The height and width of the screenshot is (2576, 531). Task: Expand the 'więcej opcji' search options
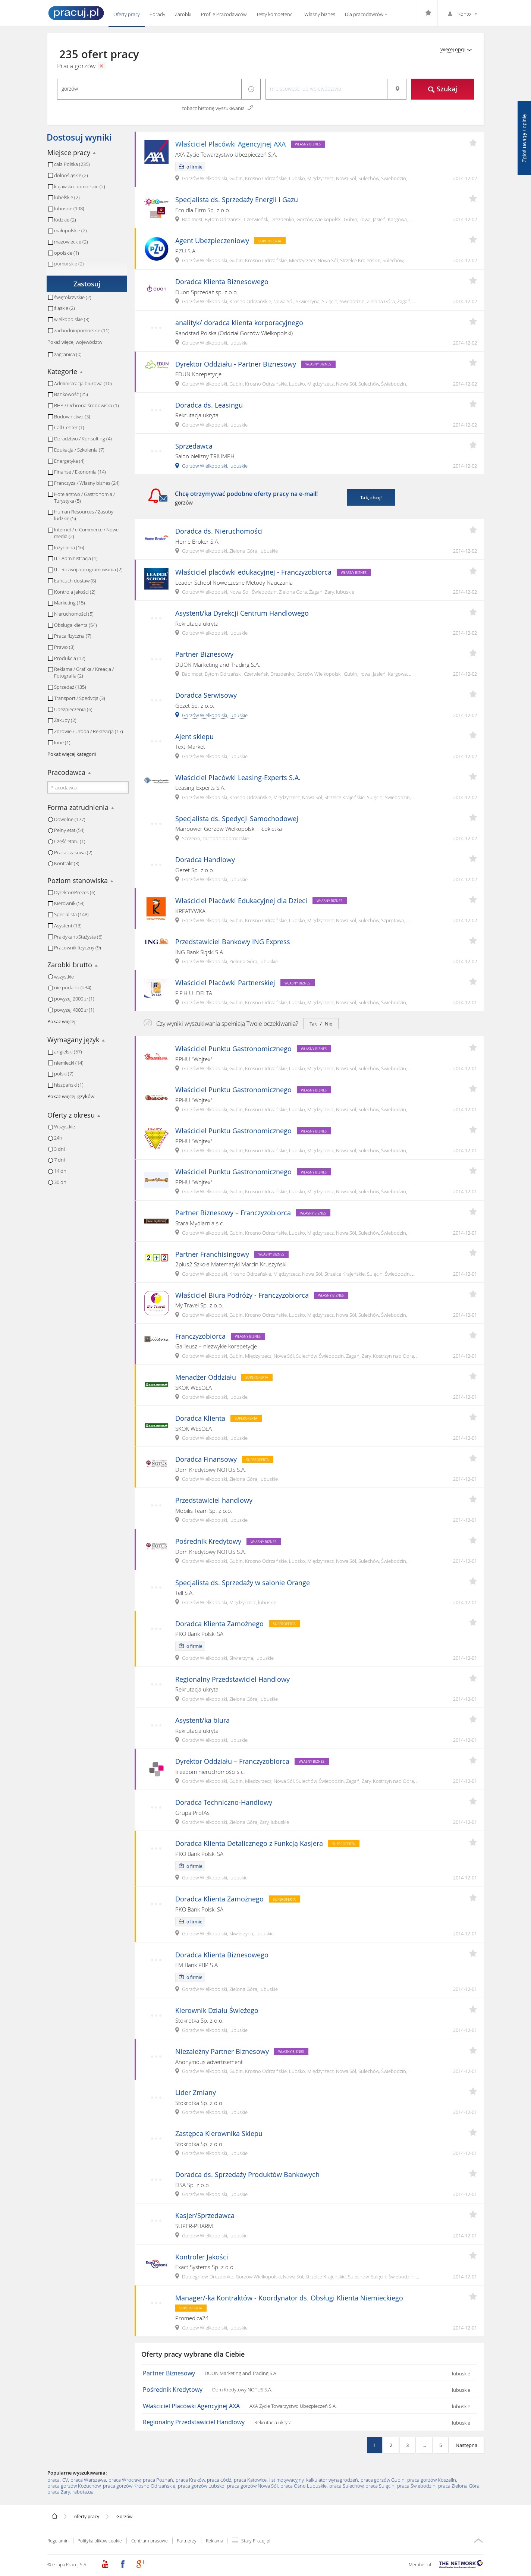tap(455, 49)
